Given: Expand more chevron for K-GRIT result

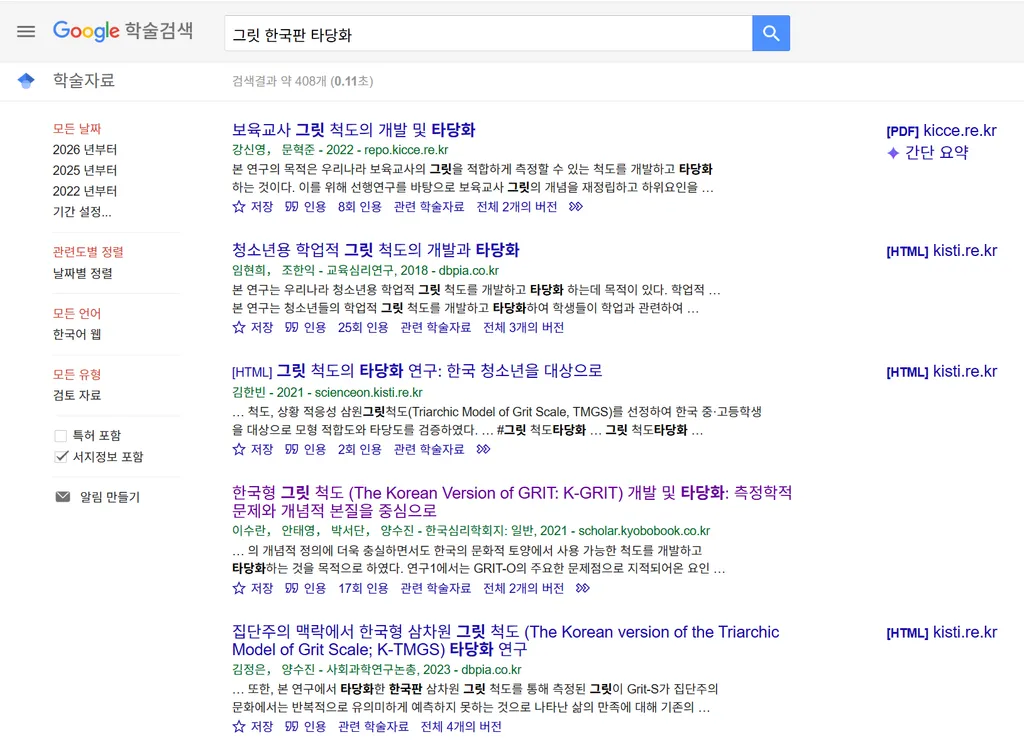Looking at the screenshot, I should 583,588.
